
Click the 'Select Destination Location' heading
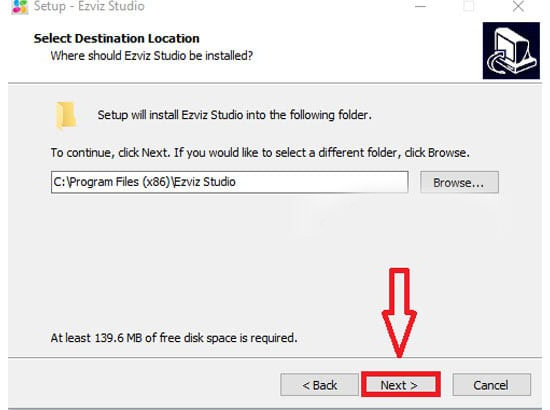[116, 38]
